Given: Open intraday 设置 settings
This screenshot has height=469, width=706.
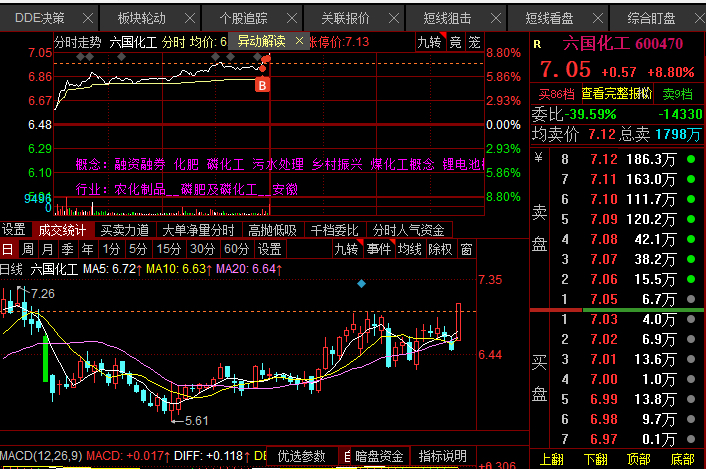Looking at the screenshot, I should pyautogui.click(x=14, y=230).
